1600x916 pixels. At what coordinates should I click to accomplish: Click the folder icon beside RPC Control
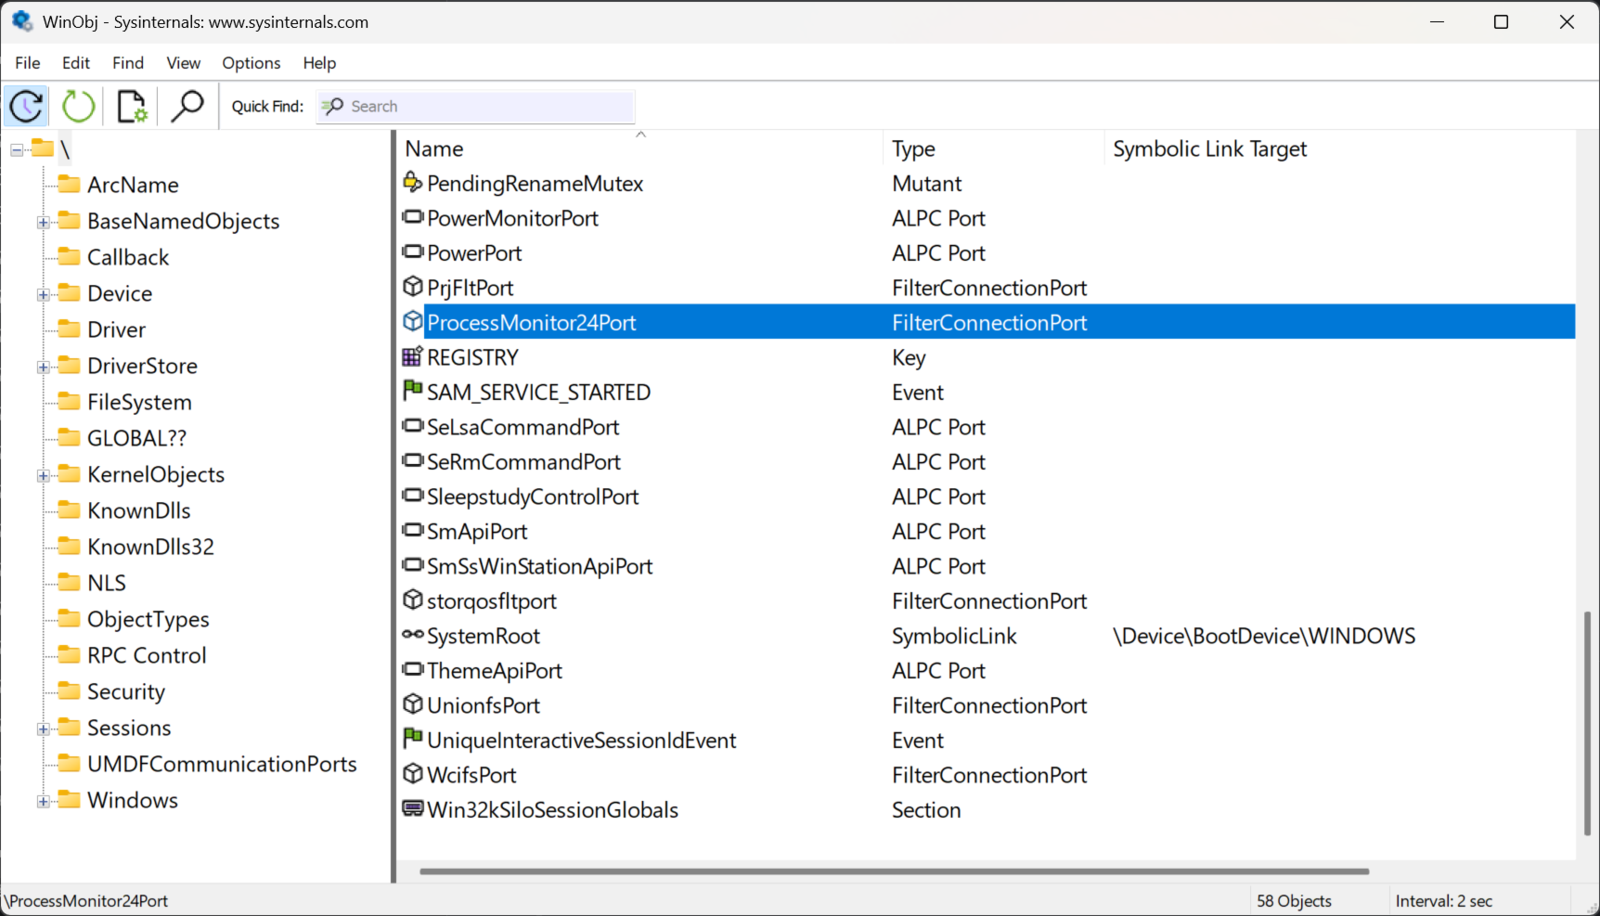(69, 654)
